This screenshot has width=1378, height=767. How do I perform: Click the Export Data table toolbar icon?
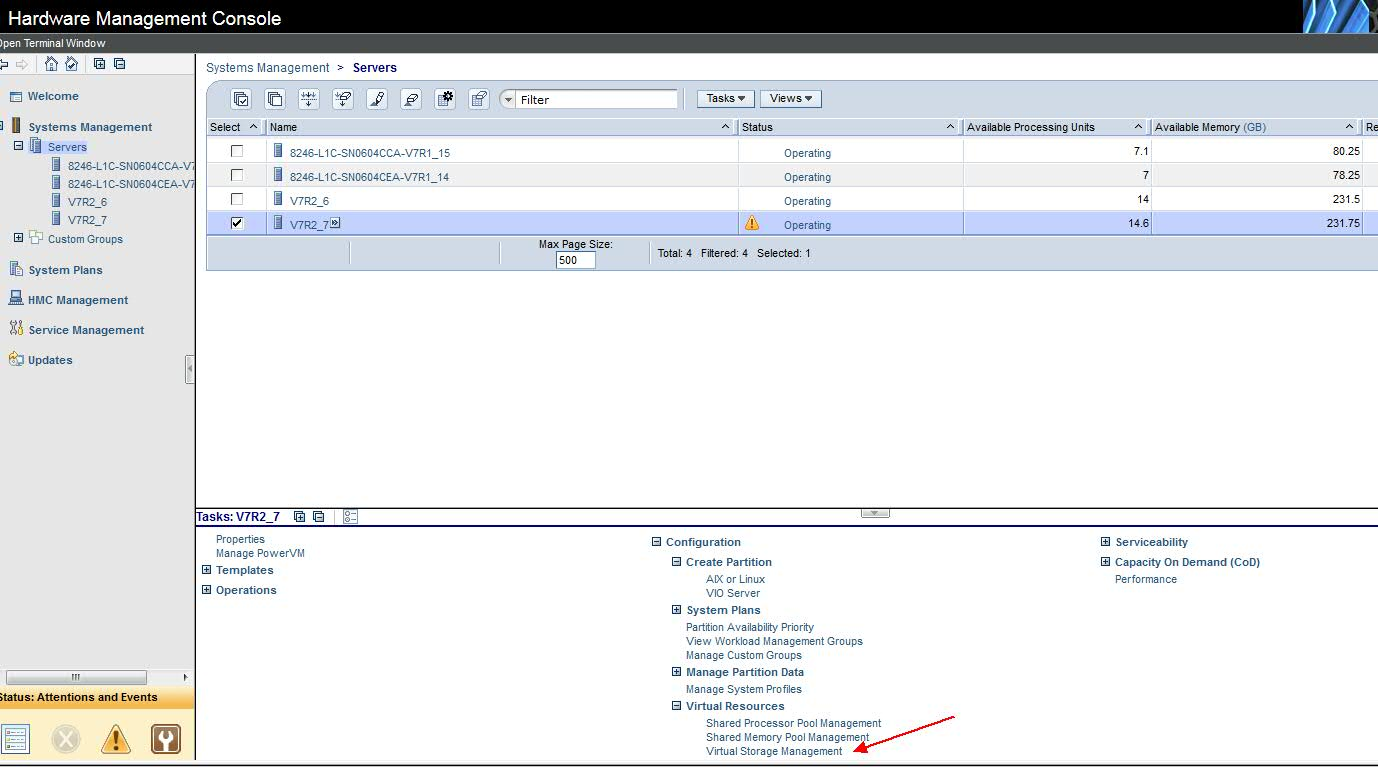point(479,99)
